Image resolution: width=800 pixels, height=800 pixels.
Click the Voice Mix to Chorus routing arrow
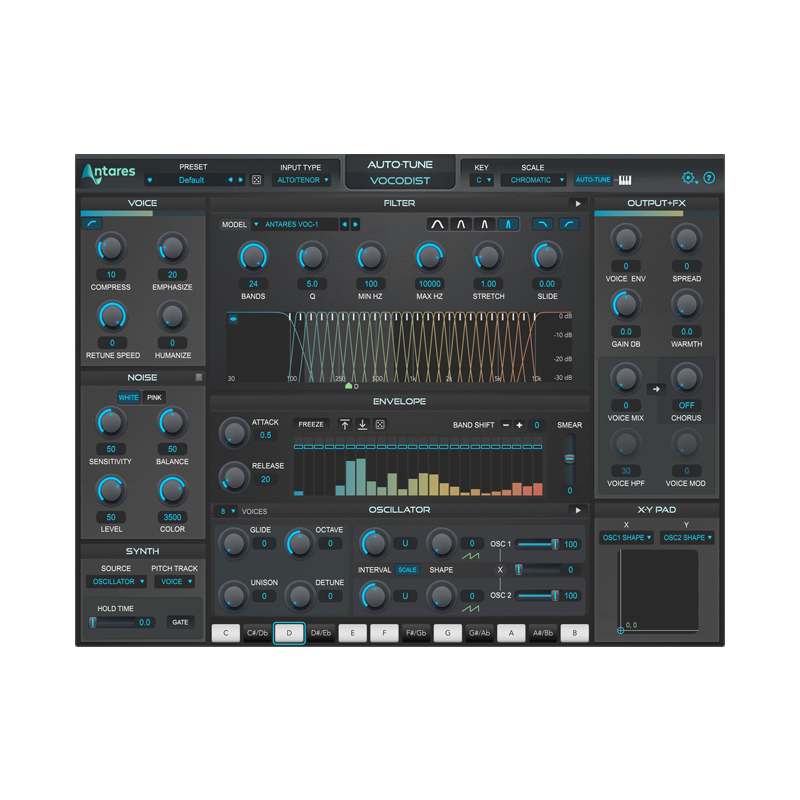tap(656, 389)
